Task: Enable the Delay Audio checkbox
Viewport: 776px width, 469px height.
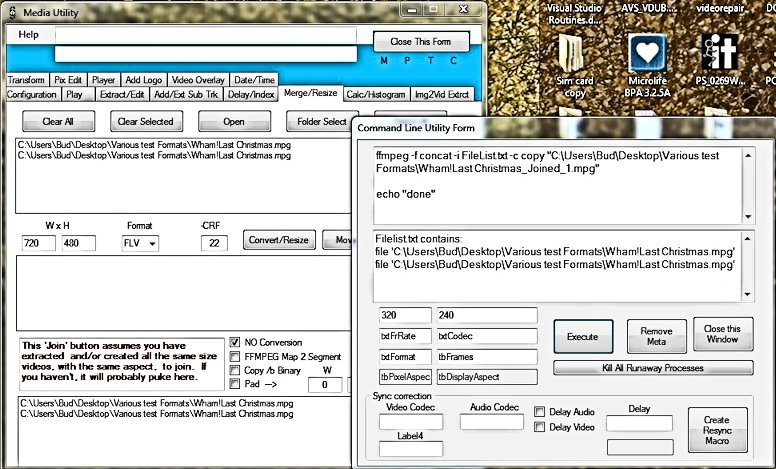Action: point(539,412)
